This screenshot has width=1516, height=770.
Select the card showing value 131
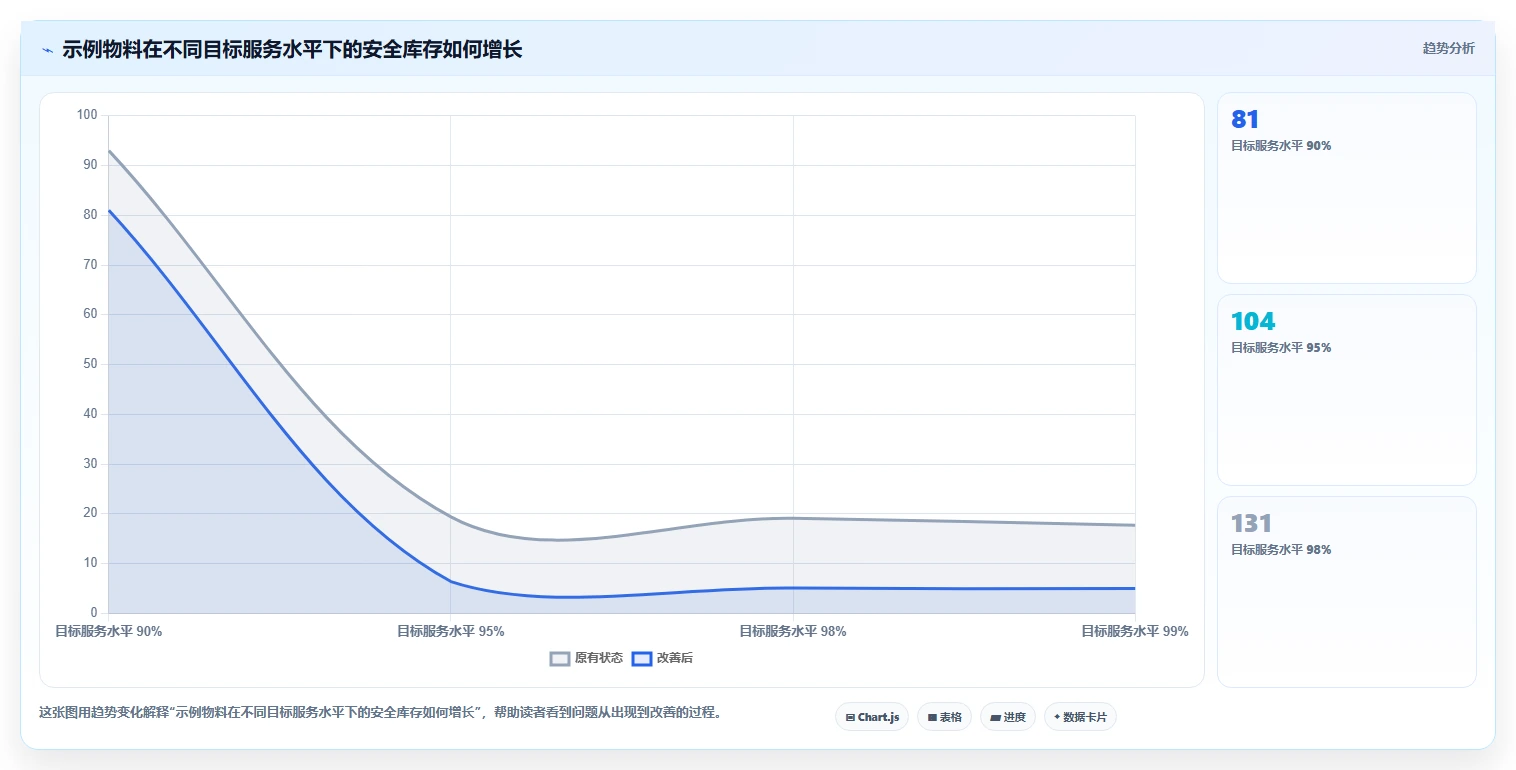click(1346, 592)
